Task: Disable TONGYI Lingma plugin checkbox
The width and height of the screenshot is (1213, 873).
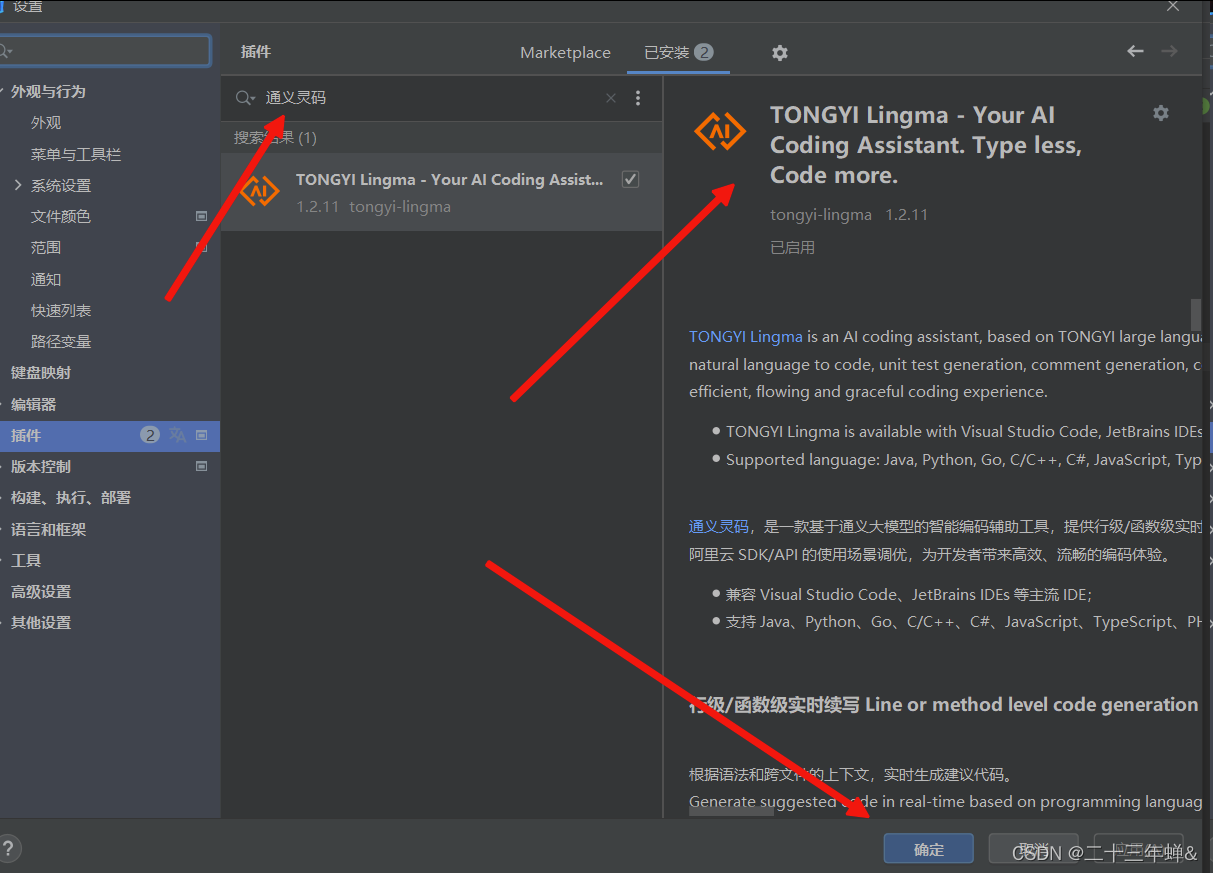Action: point(630,179)
